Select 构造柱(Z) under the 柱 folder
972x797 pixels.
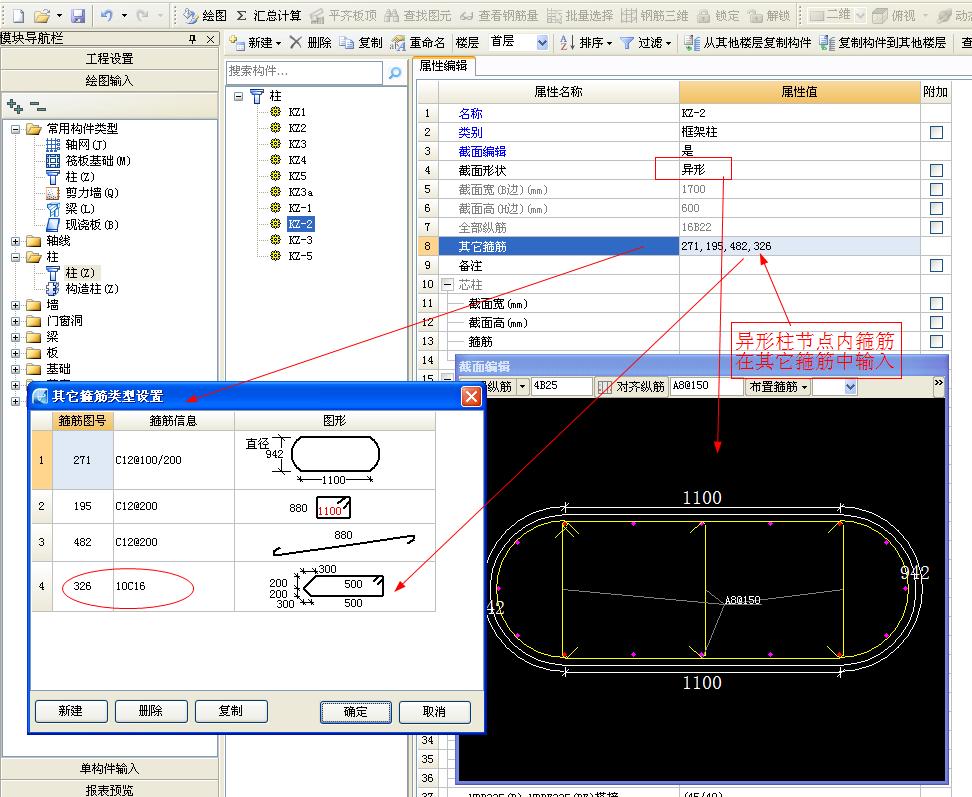point(91,289)
